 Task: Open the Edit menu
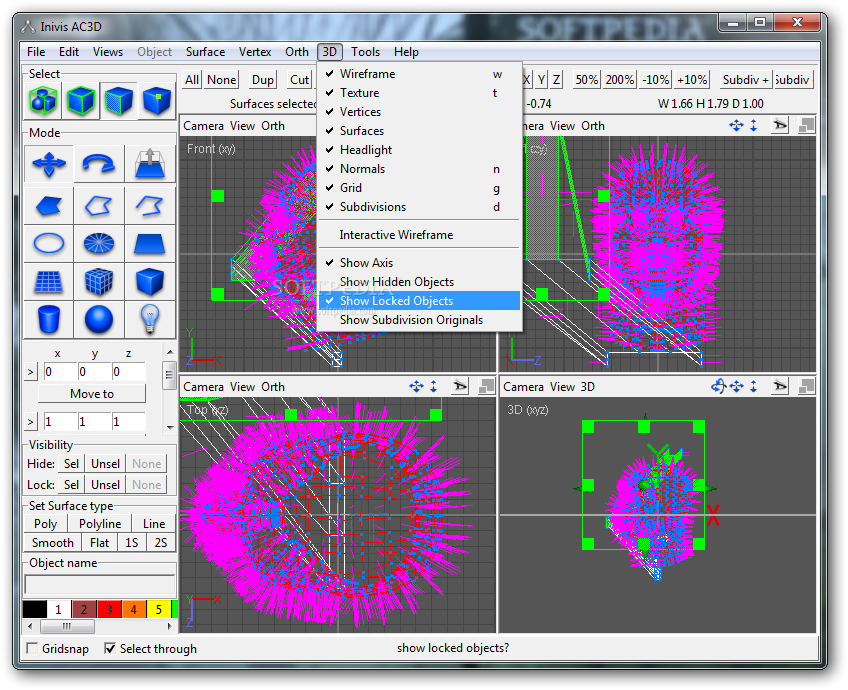tap(69, 52)
